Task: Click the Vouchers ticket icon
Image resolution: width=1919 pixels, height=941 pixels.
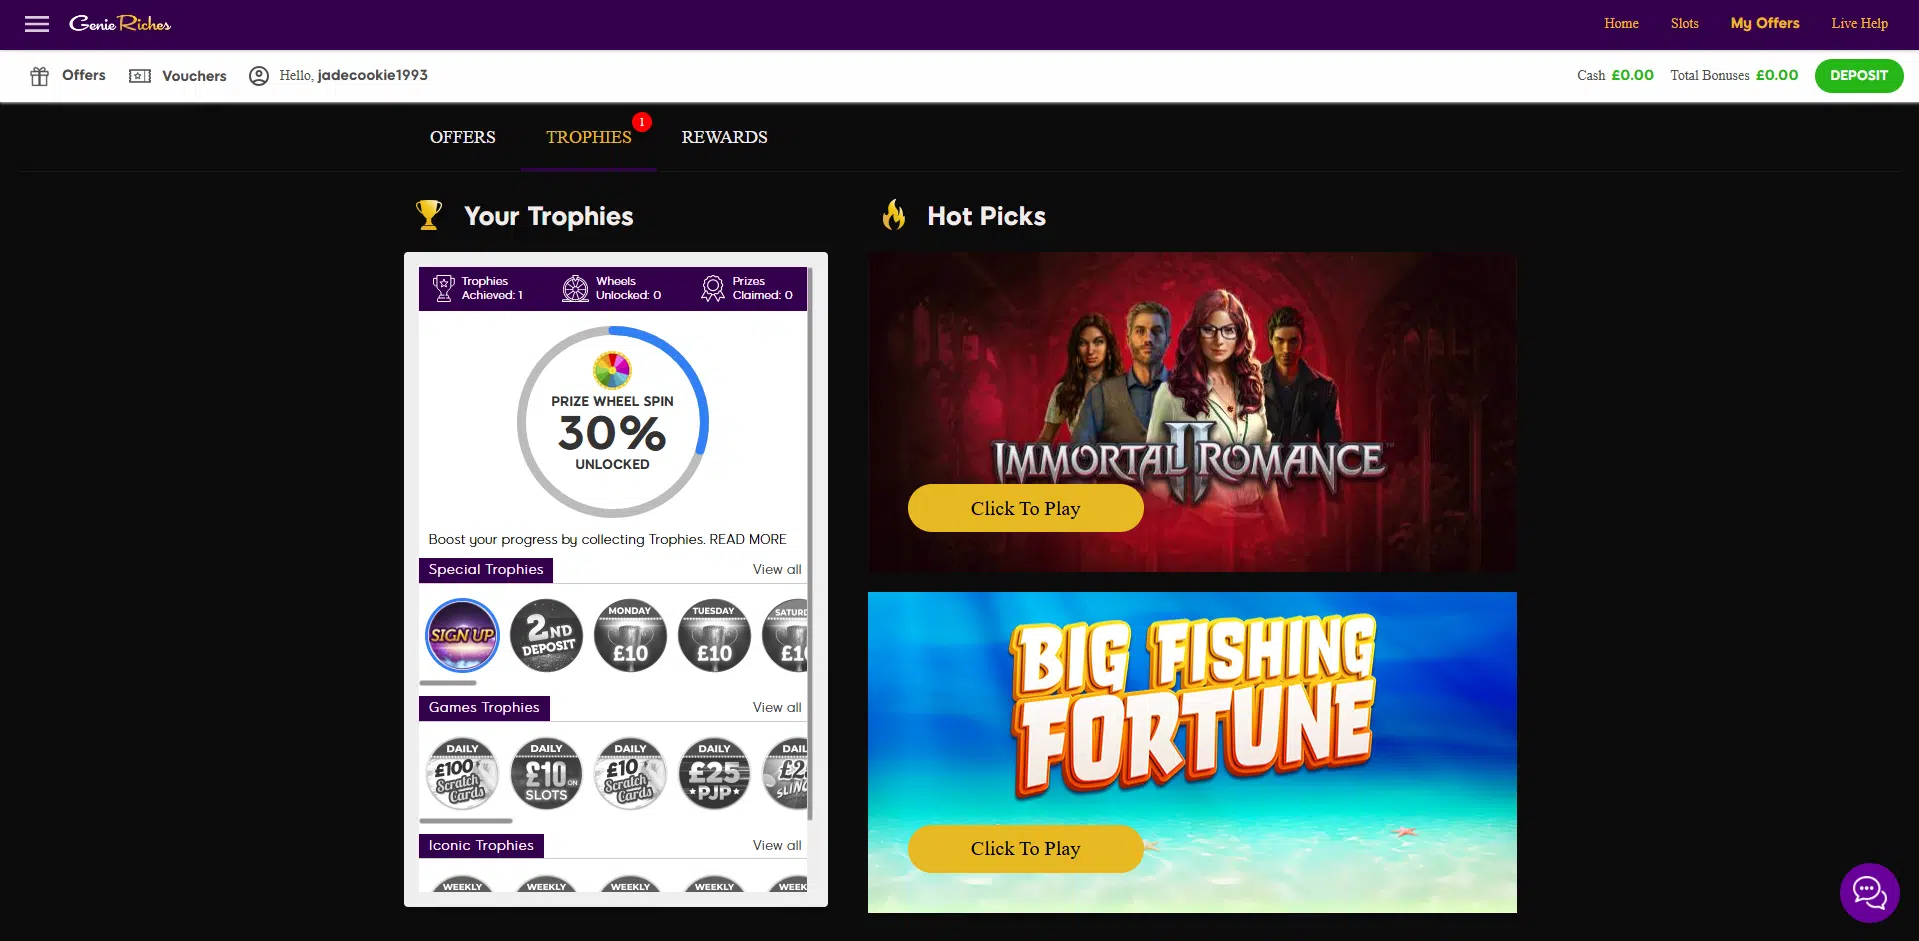Action: pyautogui.click(x=140, y=76)
